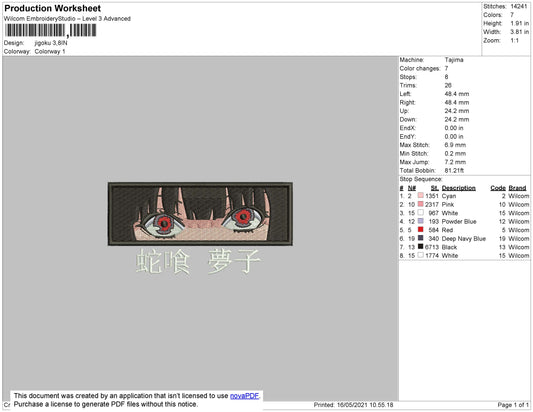Click the left red eye in the design
533x412 pixels.
pyautogui.click(x=165, y=223)
